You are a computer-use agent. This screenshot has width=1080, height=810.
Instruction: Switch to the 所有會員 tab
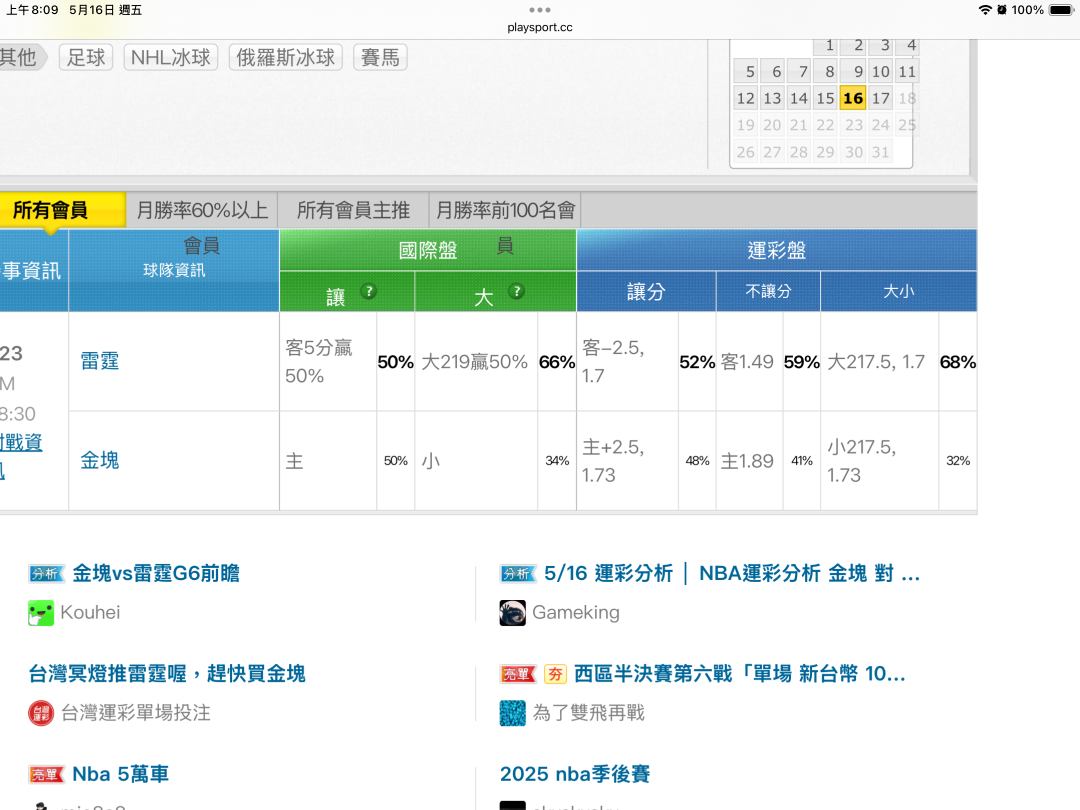coord(62,210)
